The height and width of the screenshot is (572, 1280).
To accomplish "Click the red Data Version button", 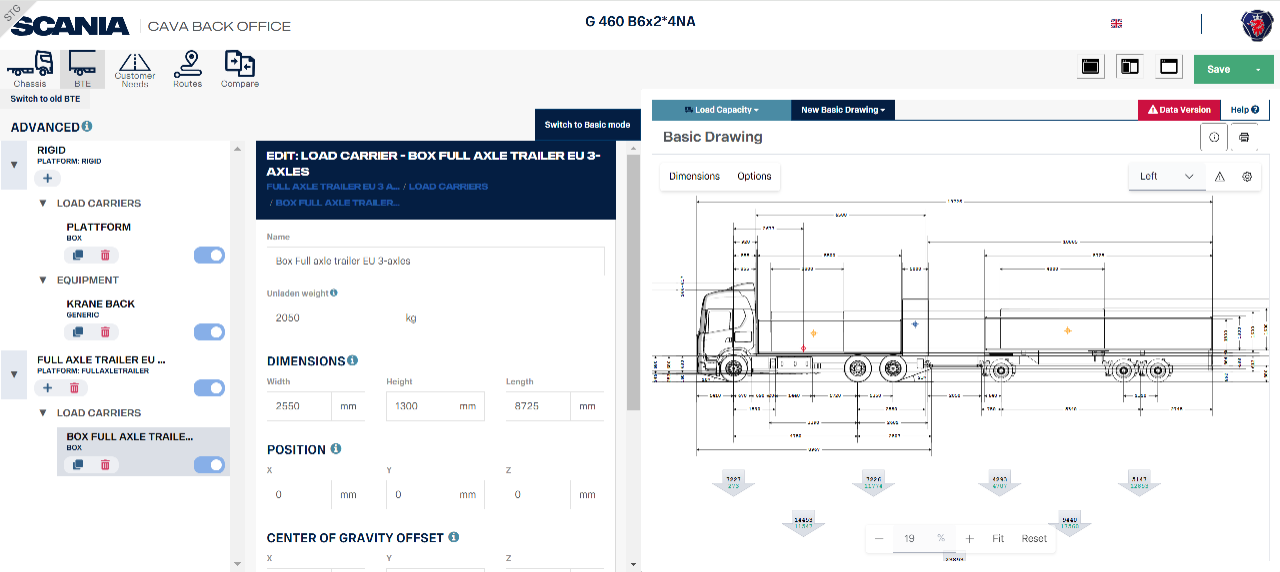I will click(1179, 110).
